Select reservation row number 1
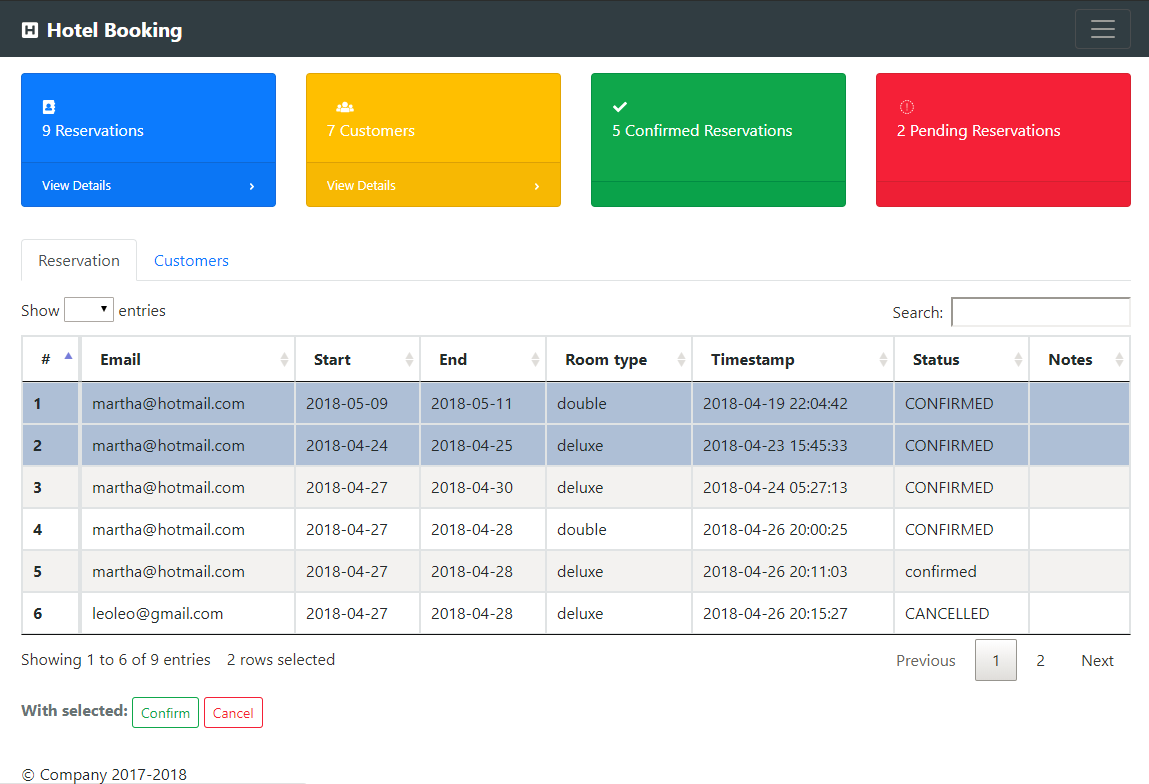 576,404
